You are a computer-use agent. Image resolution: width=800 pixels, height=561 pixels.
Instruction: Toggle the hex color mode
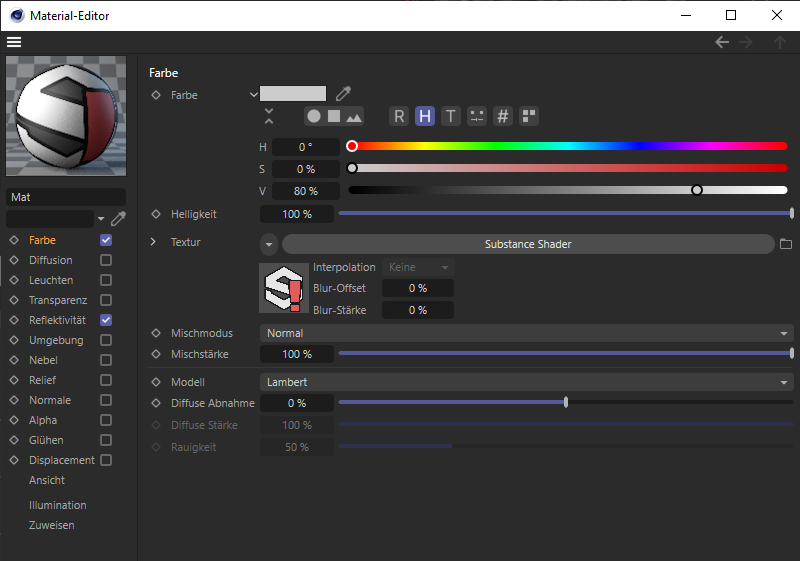click(503, 116)
